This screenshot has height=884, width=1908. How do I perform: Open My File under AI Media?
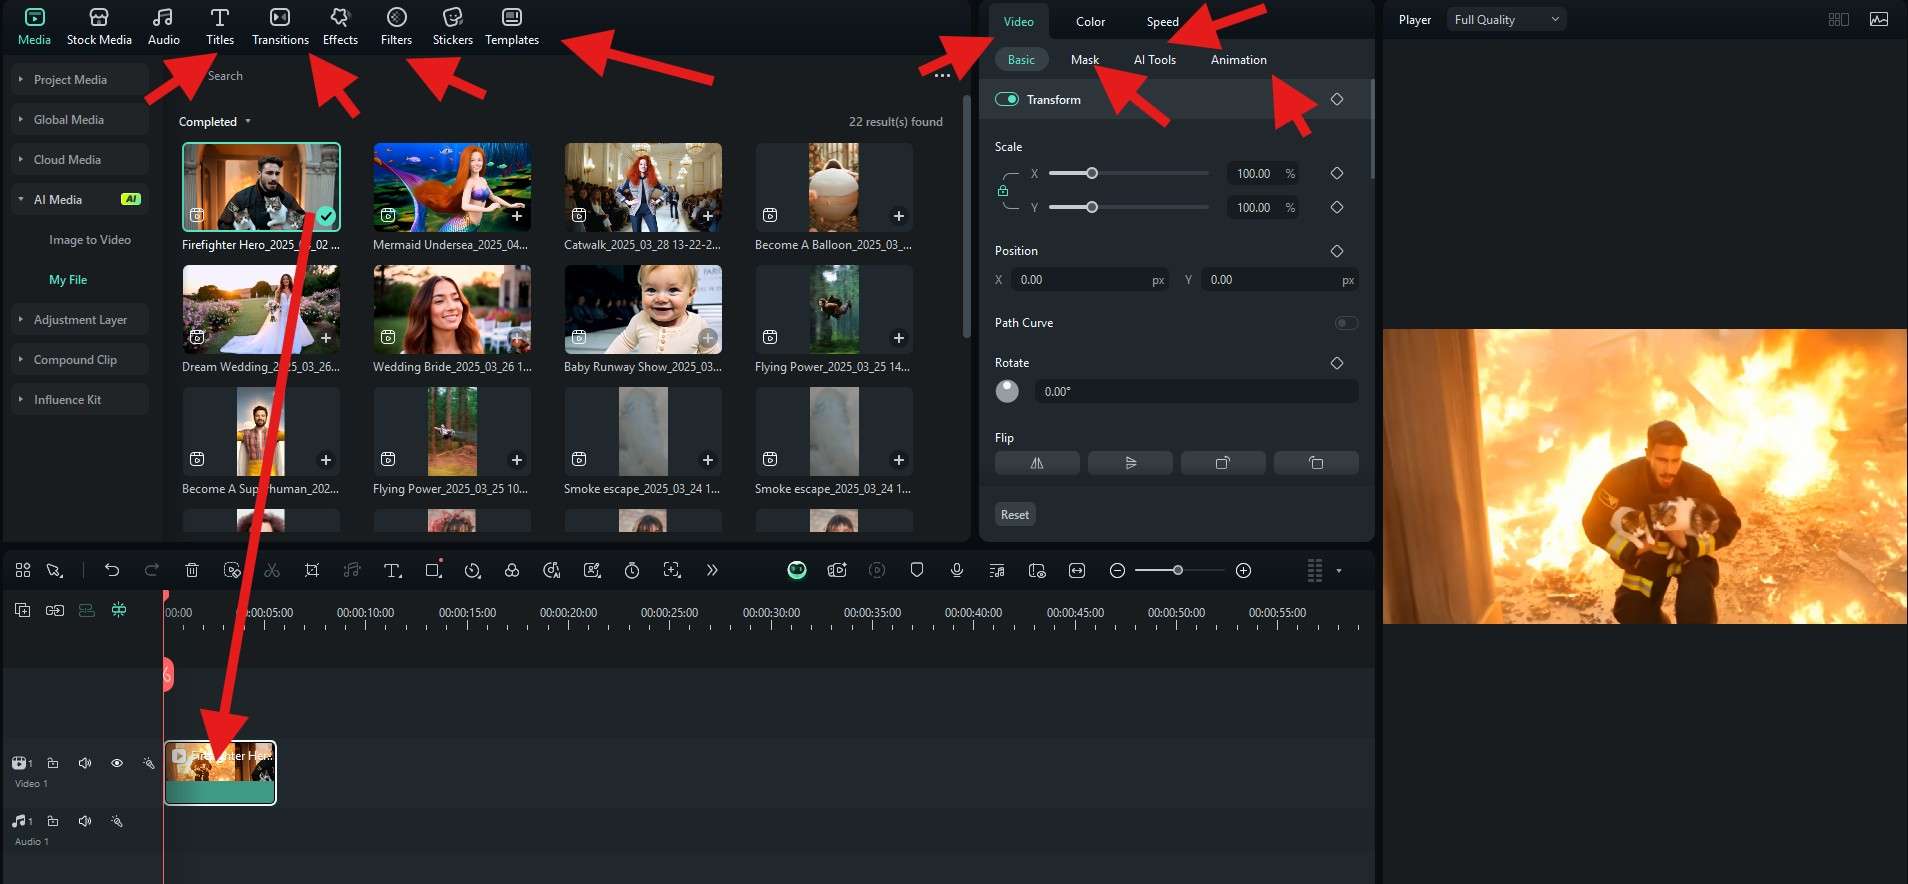point(68,280)
